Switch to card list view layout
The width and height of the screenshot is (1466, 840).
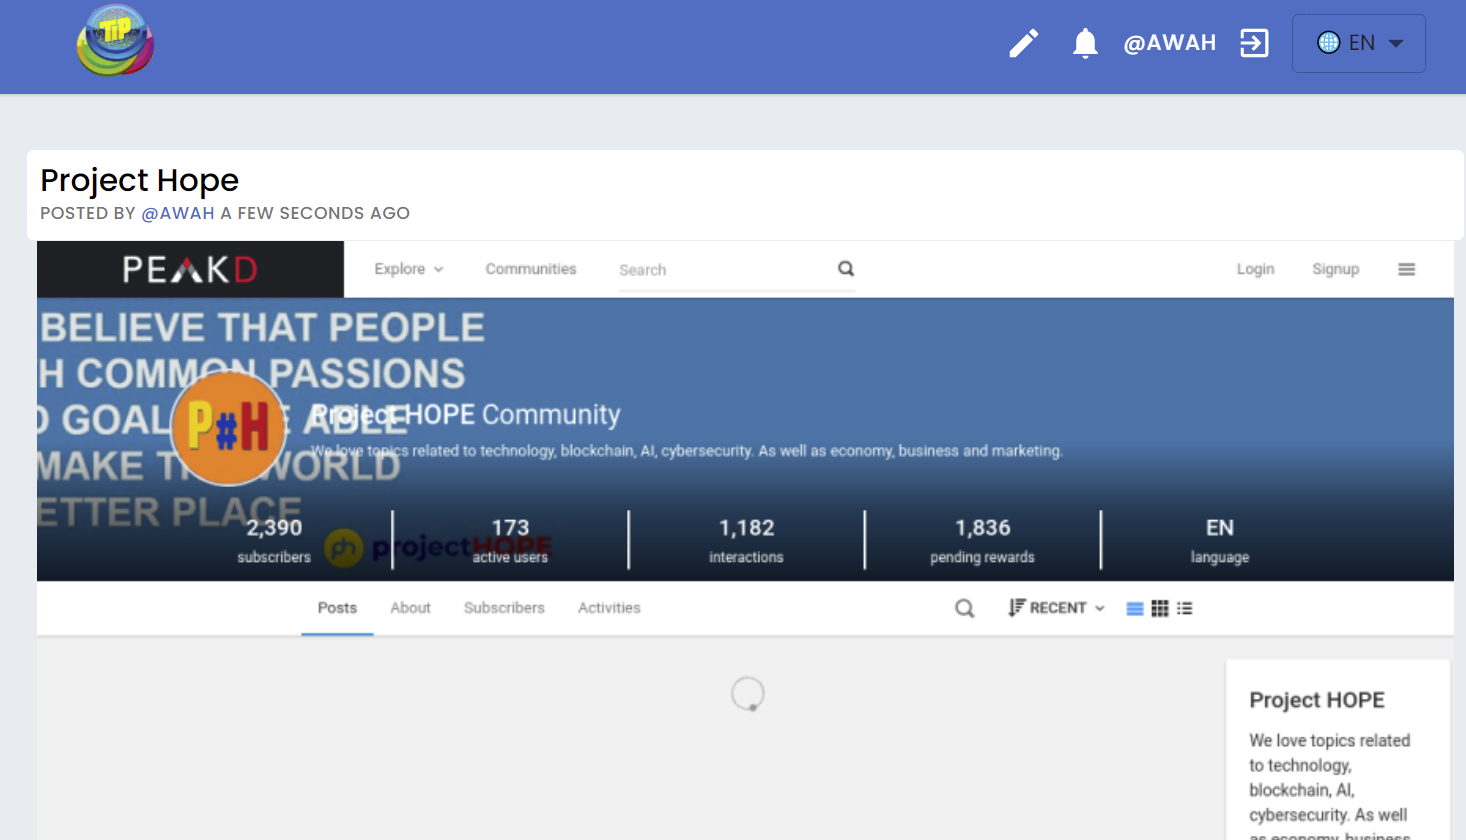[x=1135, y=608]
